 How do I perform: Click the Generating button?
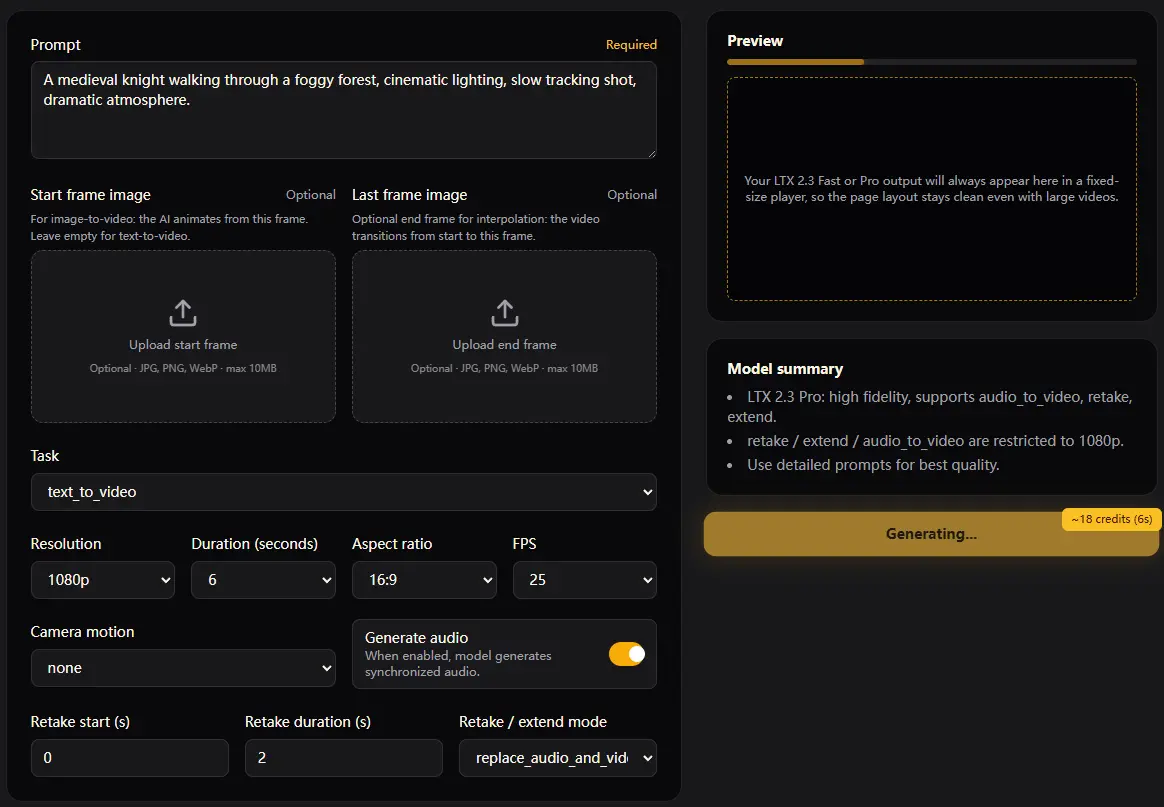tap(930, 533)
